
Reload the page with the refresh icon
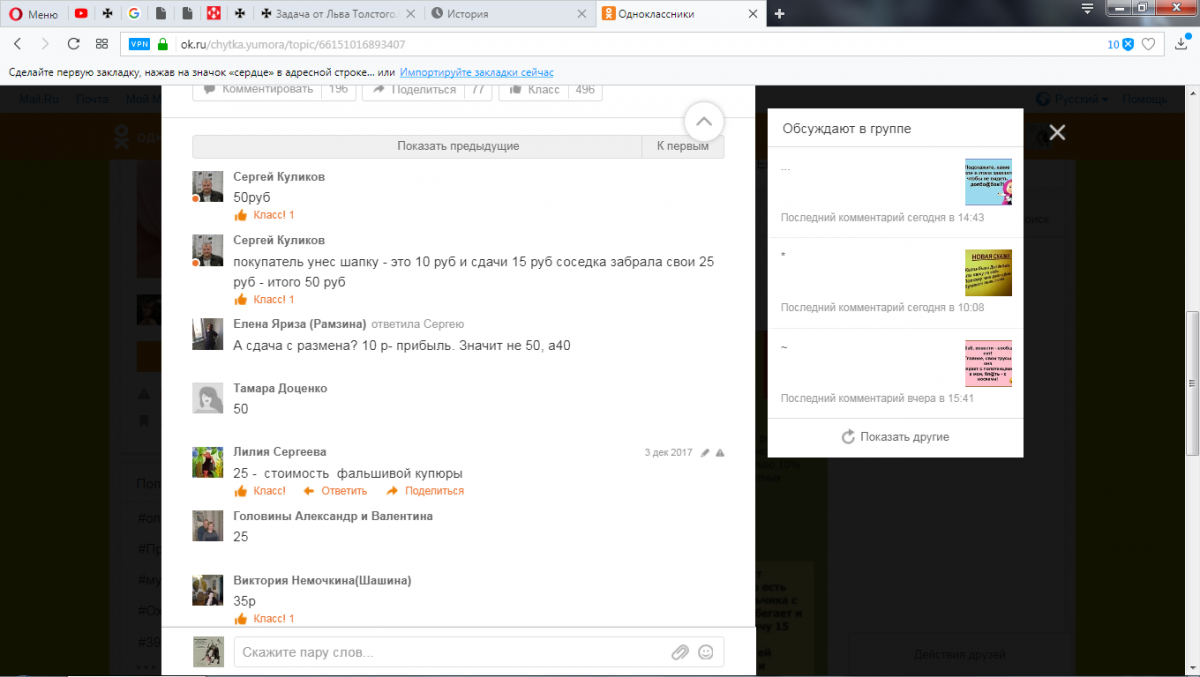[73, 44]
